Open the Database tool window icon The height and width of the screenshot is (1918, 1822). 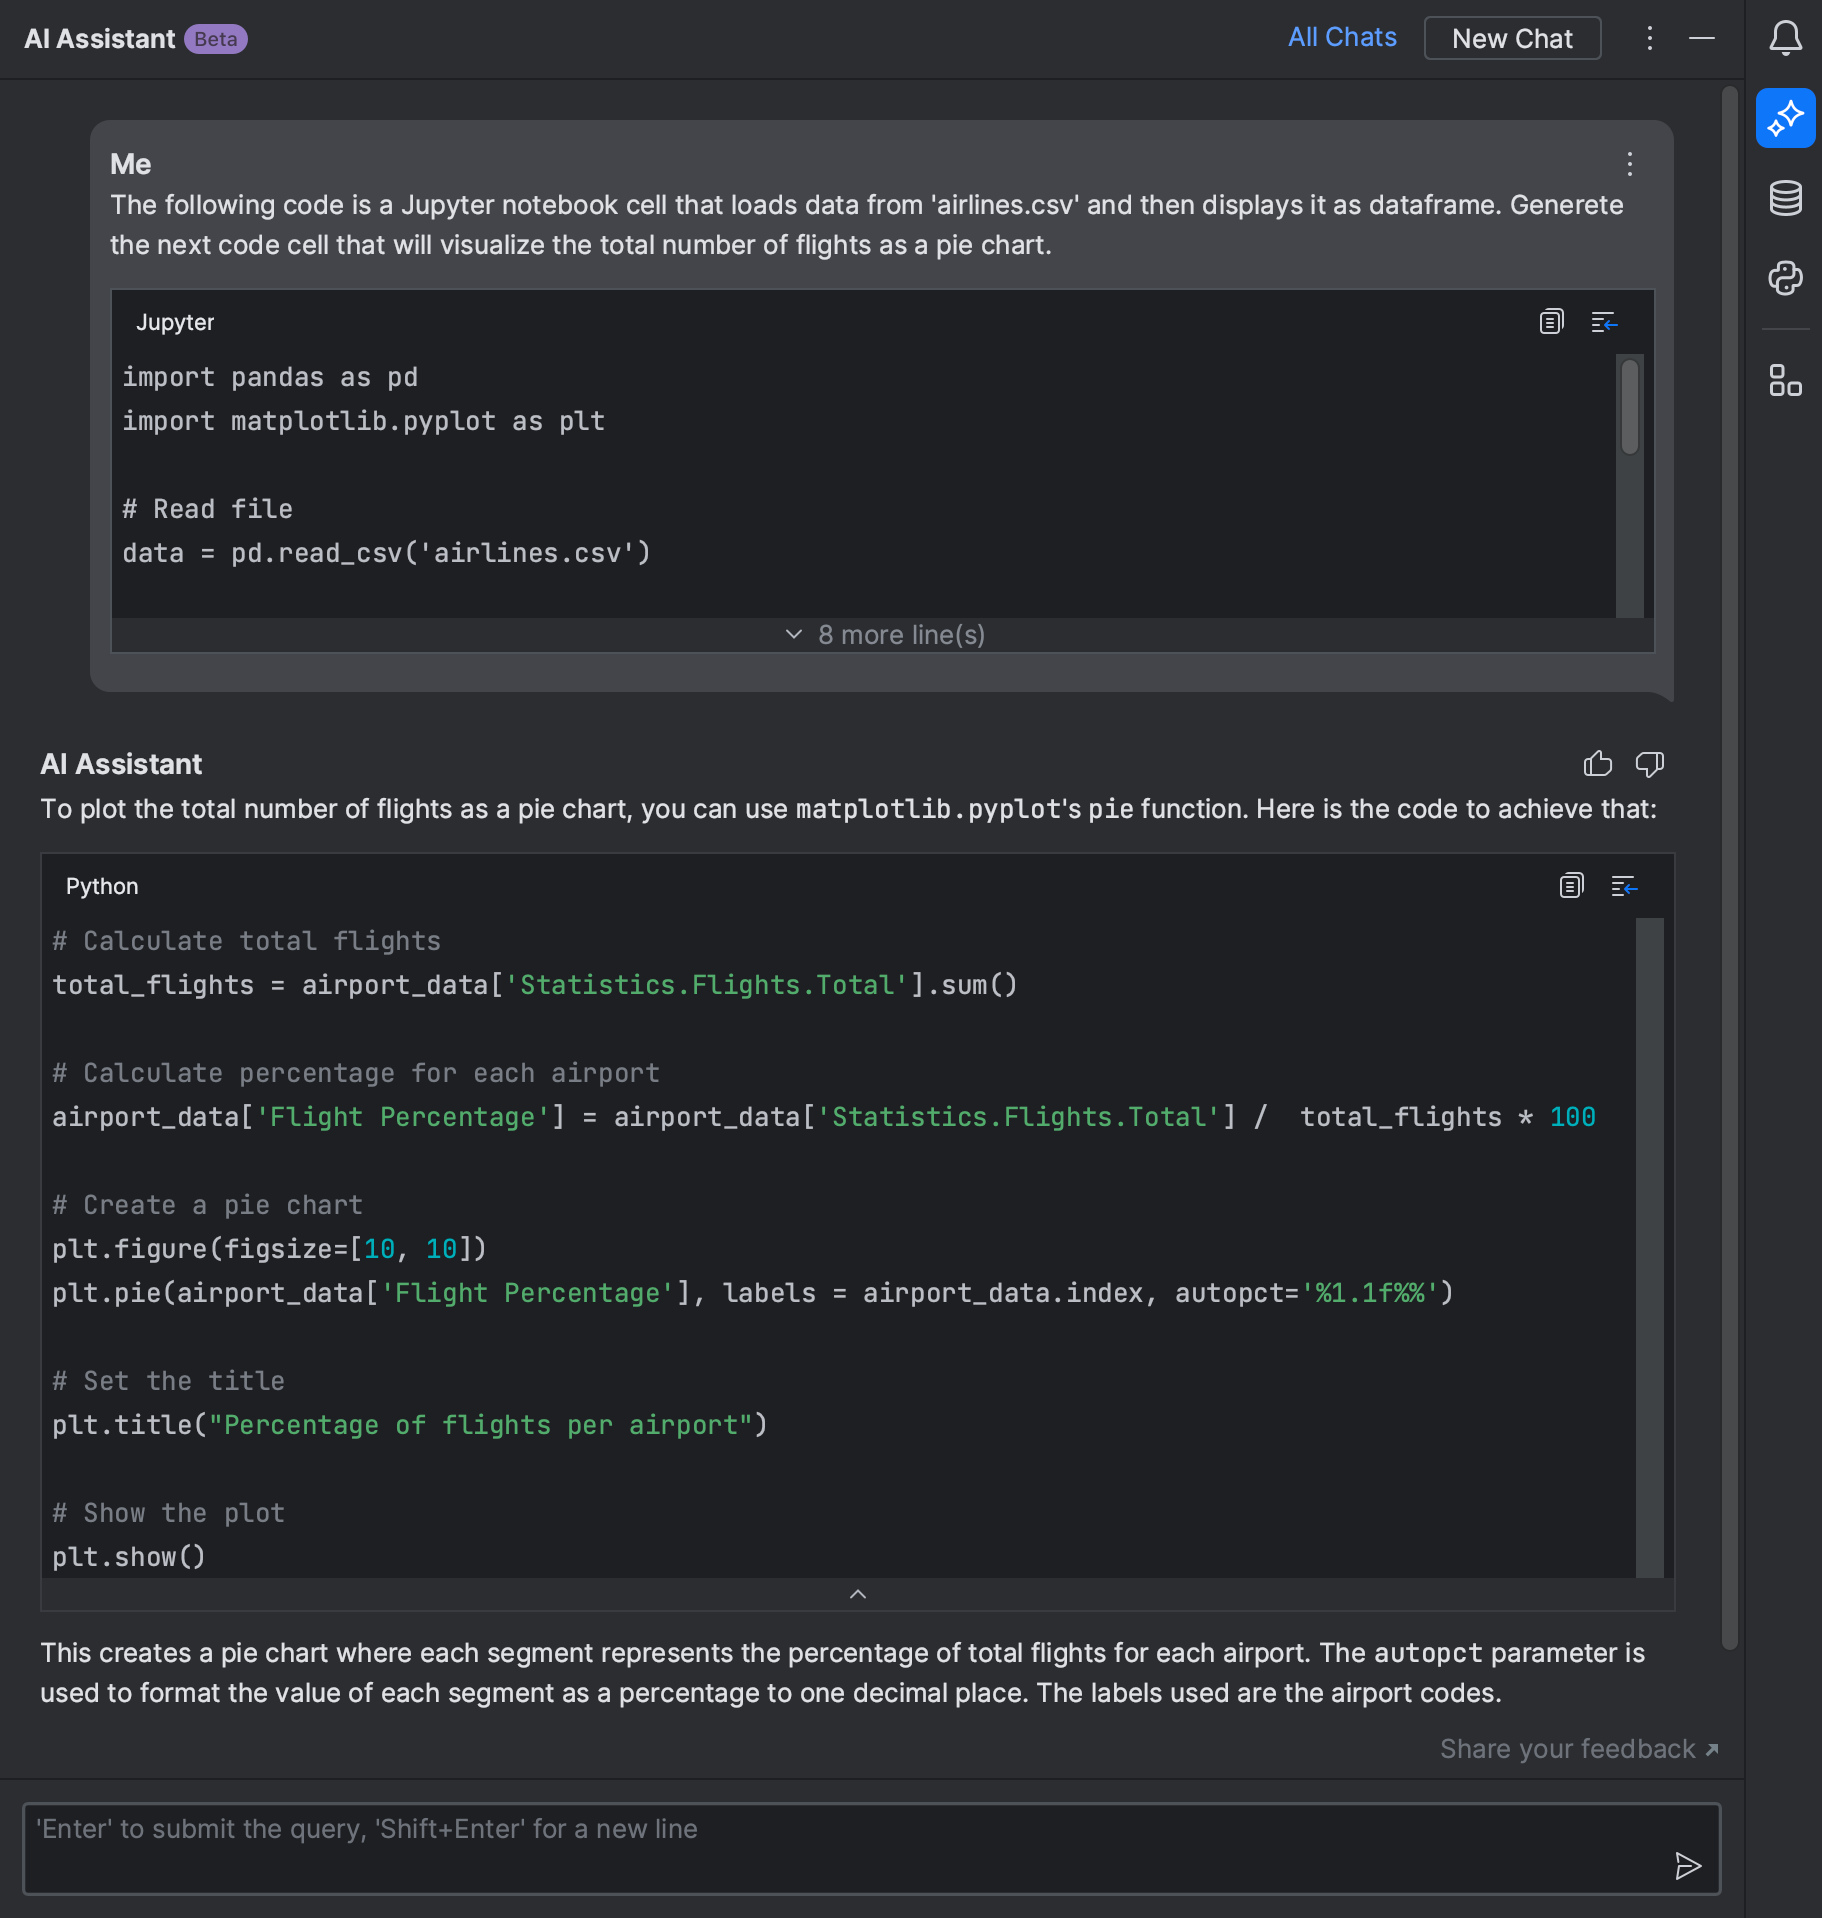click(1785, 198)
